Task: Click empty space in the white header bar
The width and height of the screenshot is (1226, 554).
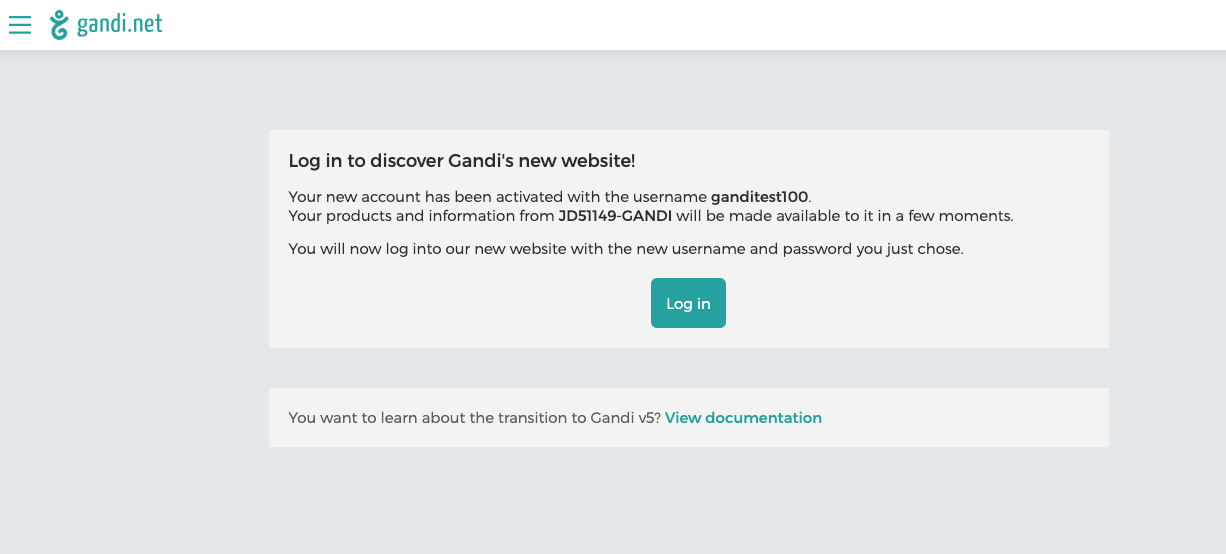Action: click(700, 25)
